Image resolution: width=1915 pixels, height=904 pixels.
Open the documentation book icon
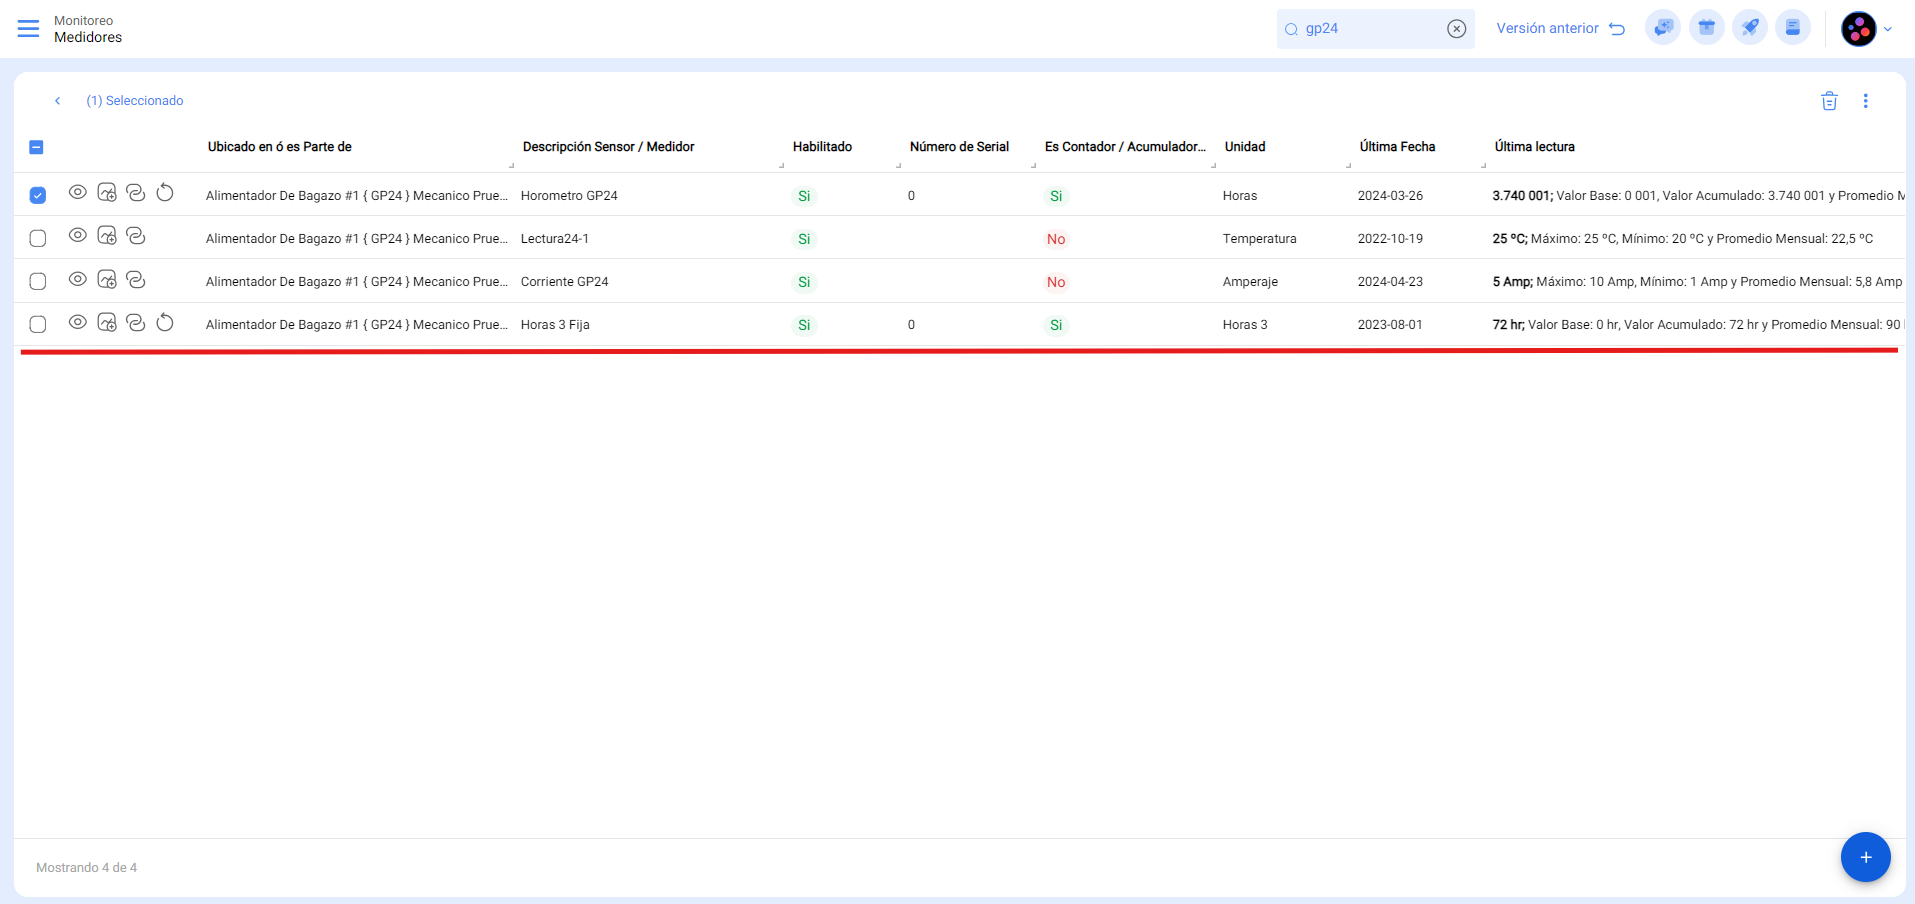[x=1792, y=28]
